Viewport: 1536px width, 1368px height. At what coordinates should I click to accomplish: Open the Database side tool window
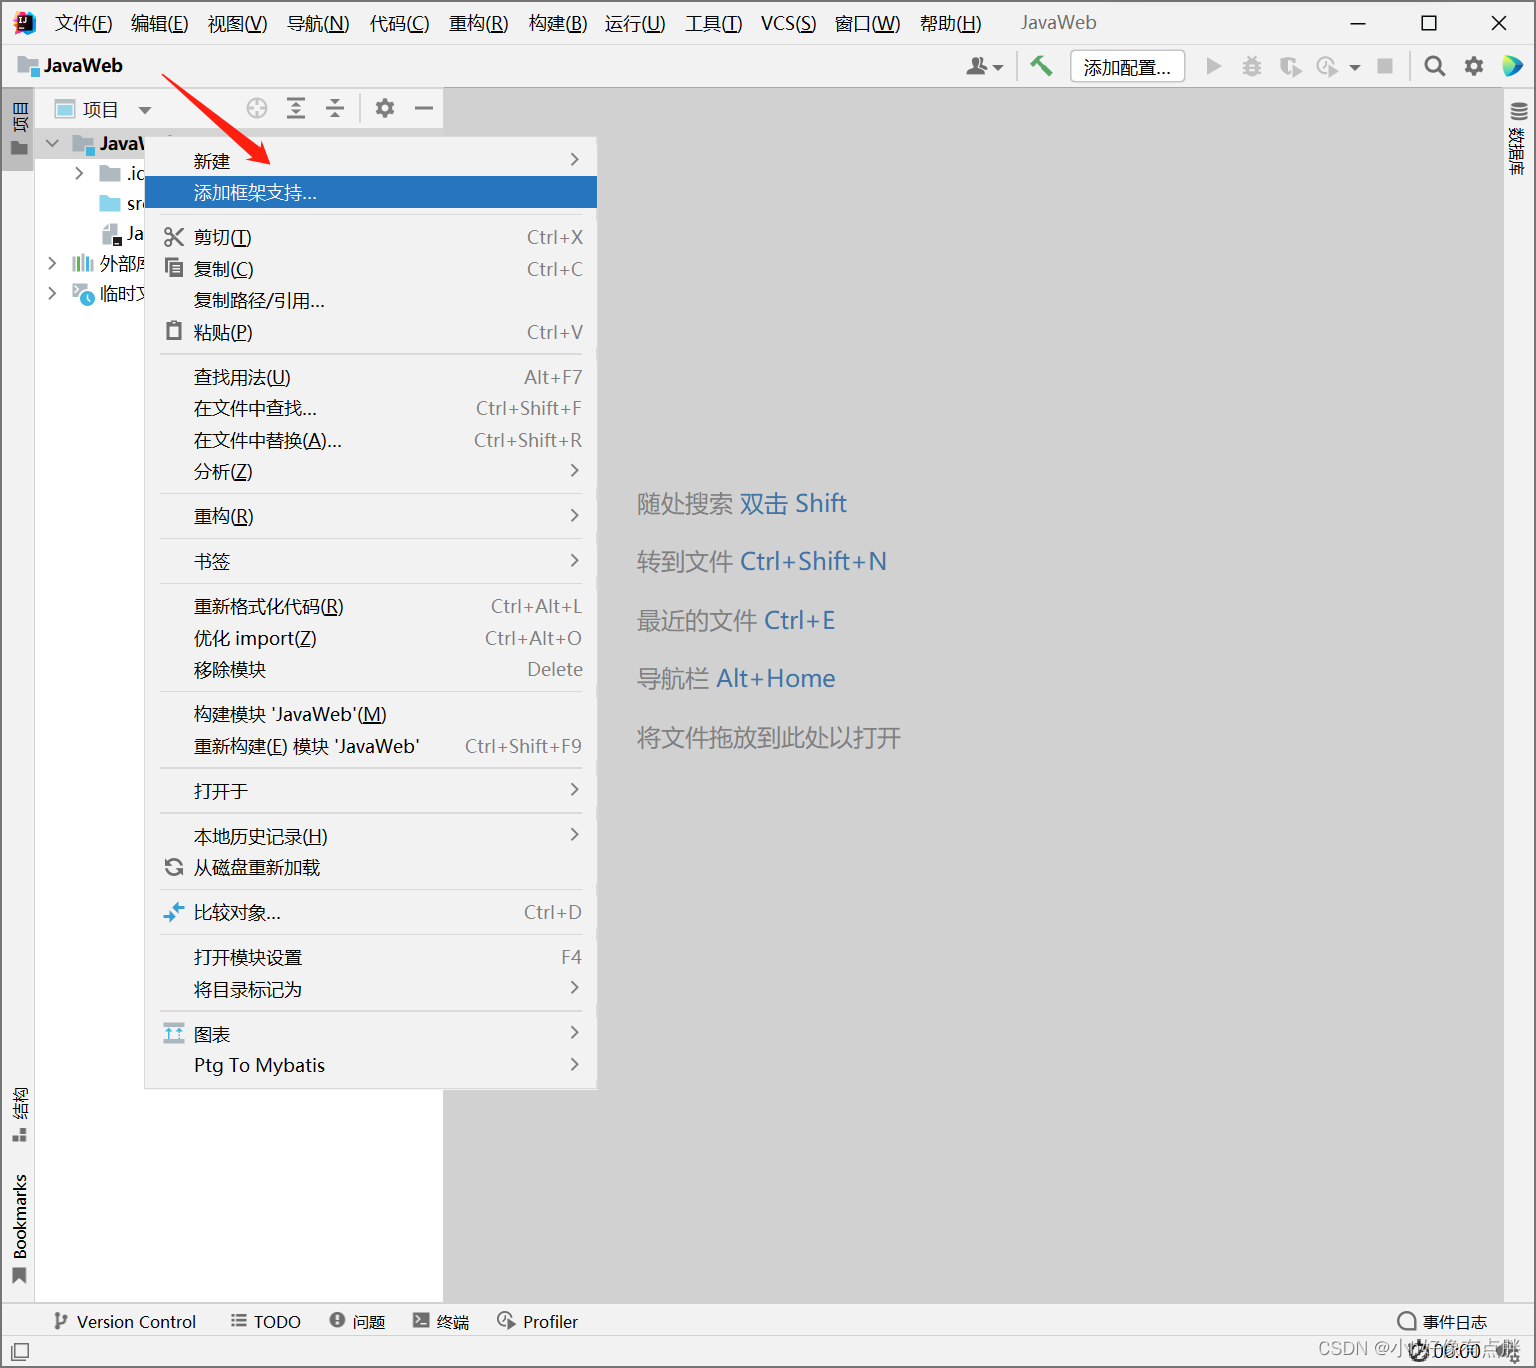pyautogui.click(x=1518, y=138)
